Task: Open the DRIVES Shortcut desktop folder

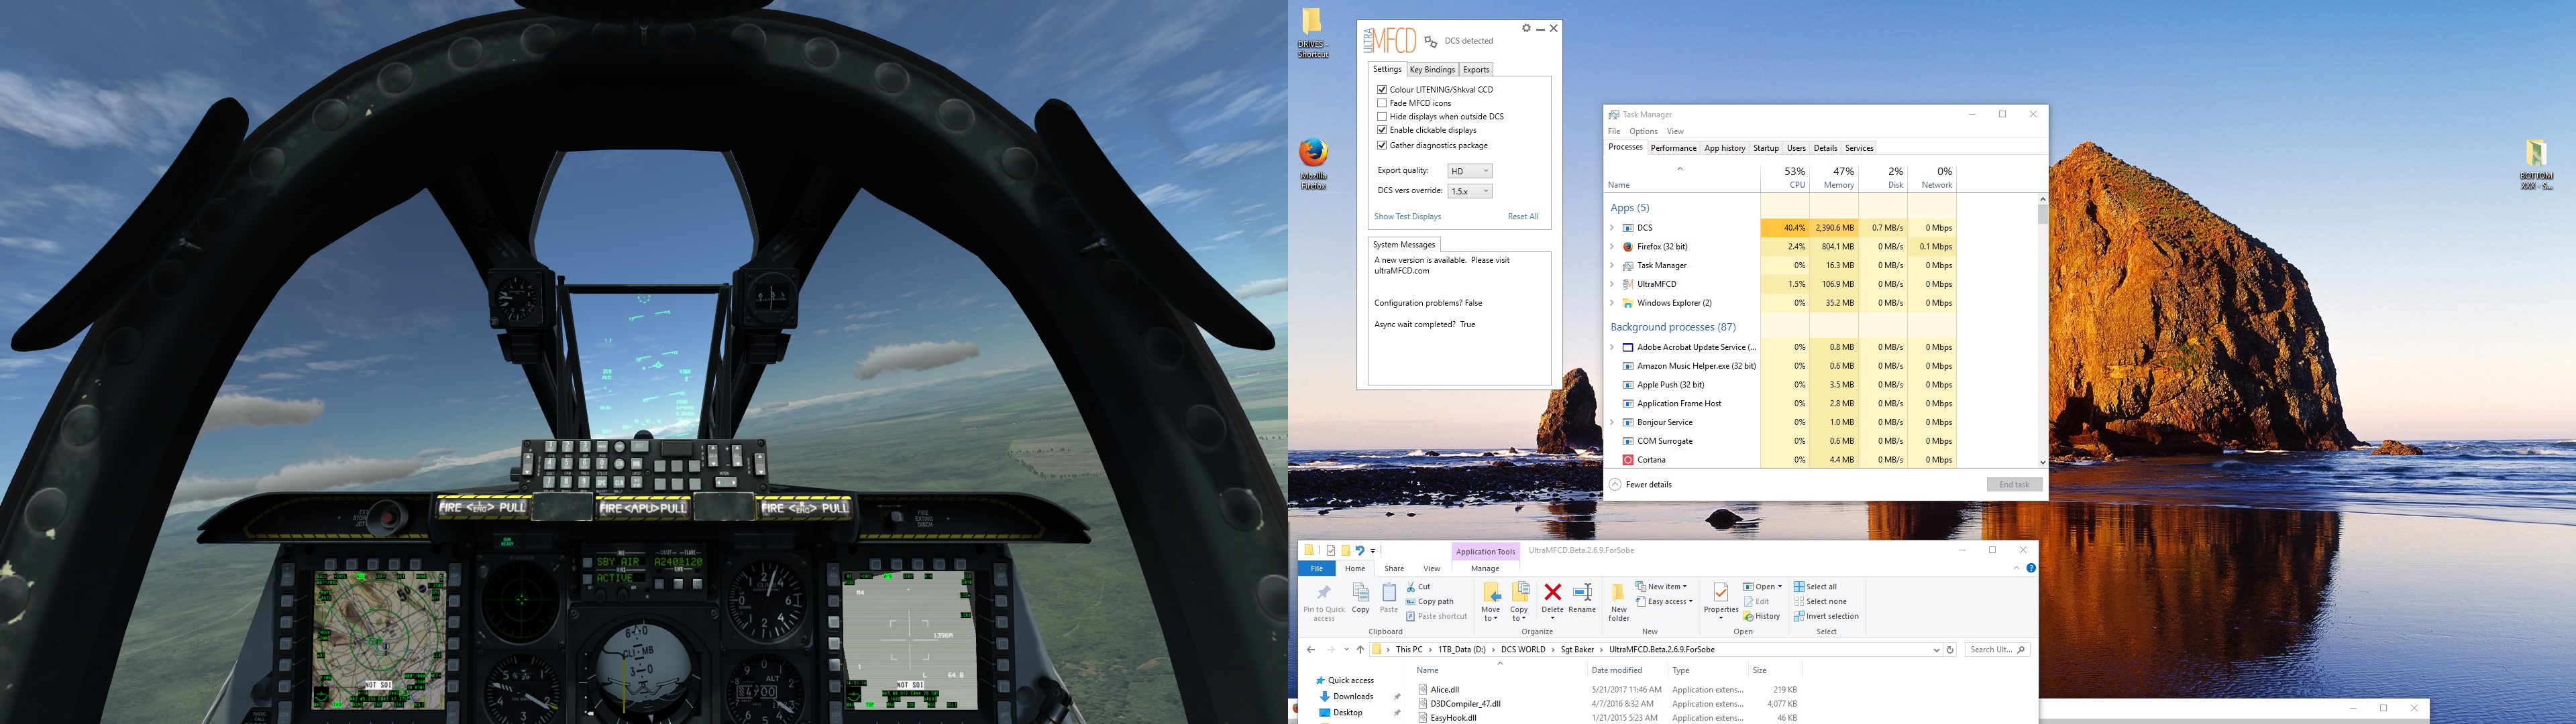Action: point(1312,34)
